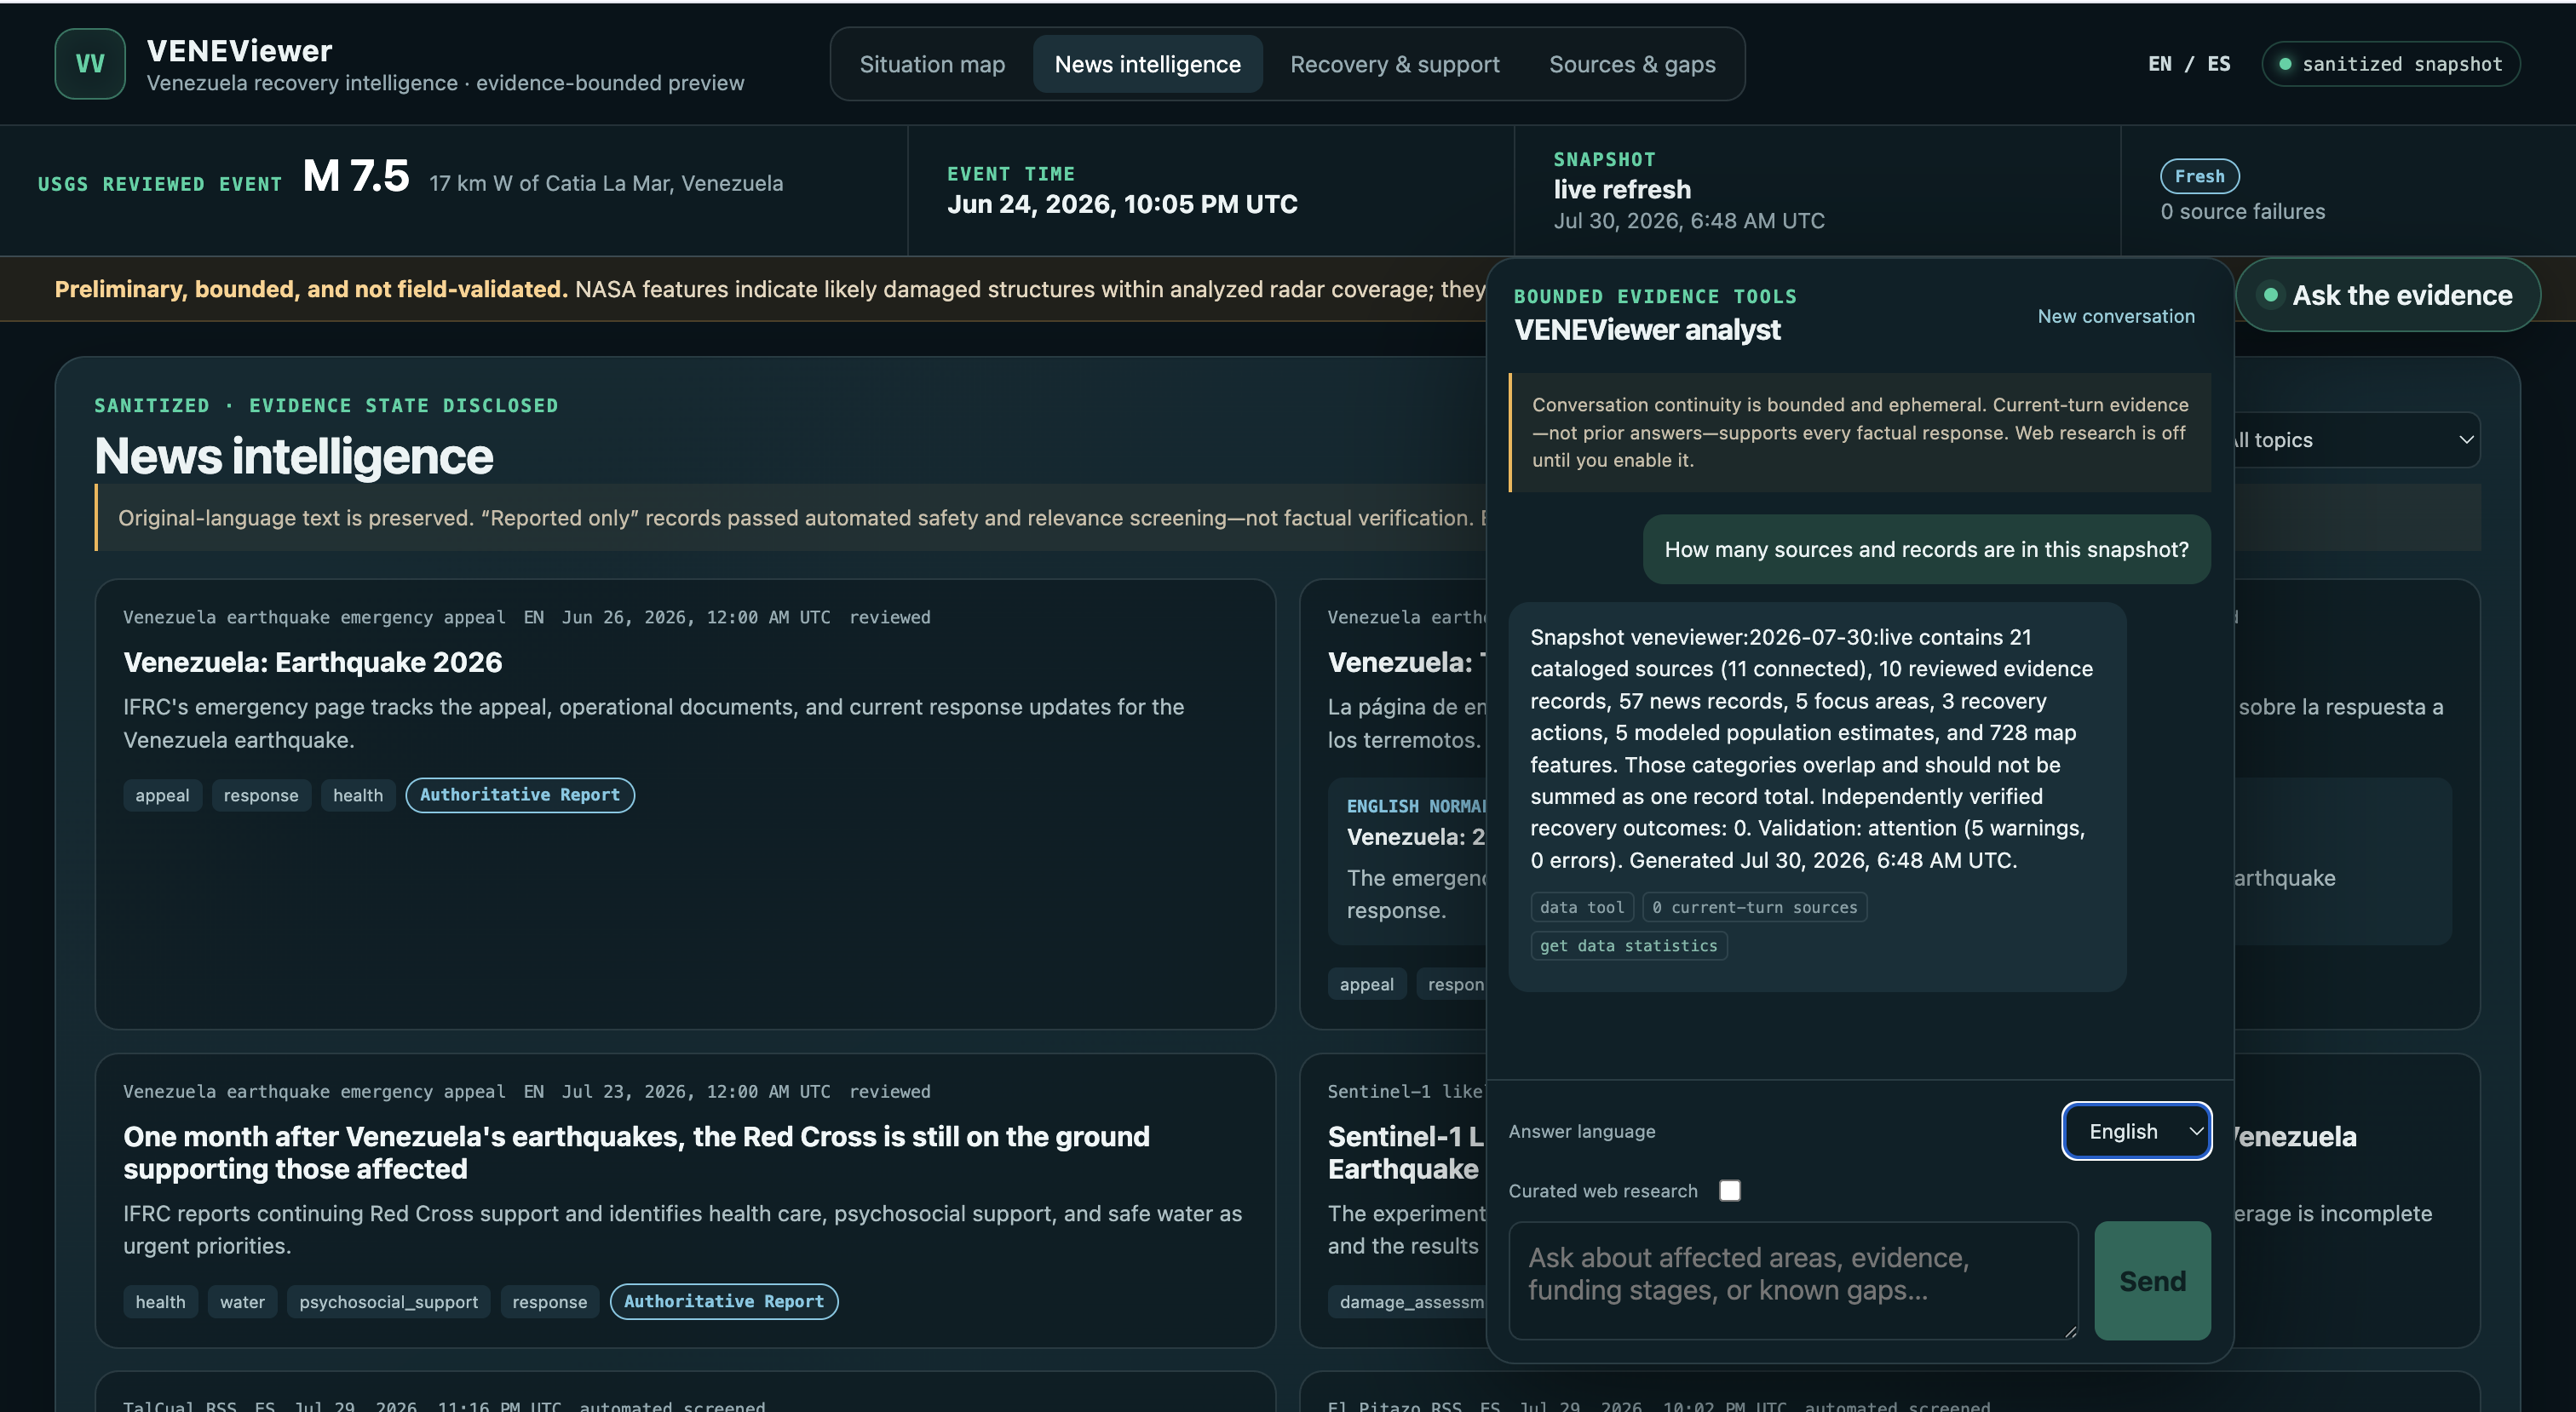Click the VV VENEViewer logo badge
2576x1412 pixels.
(90, 64)
